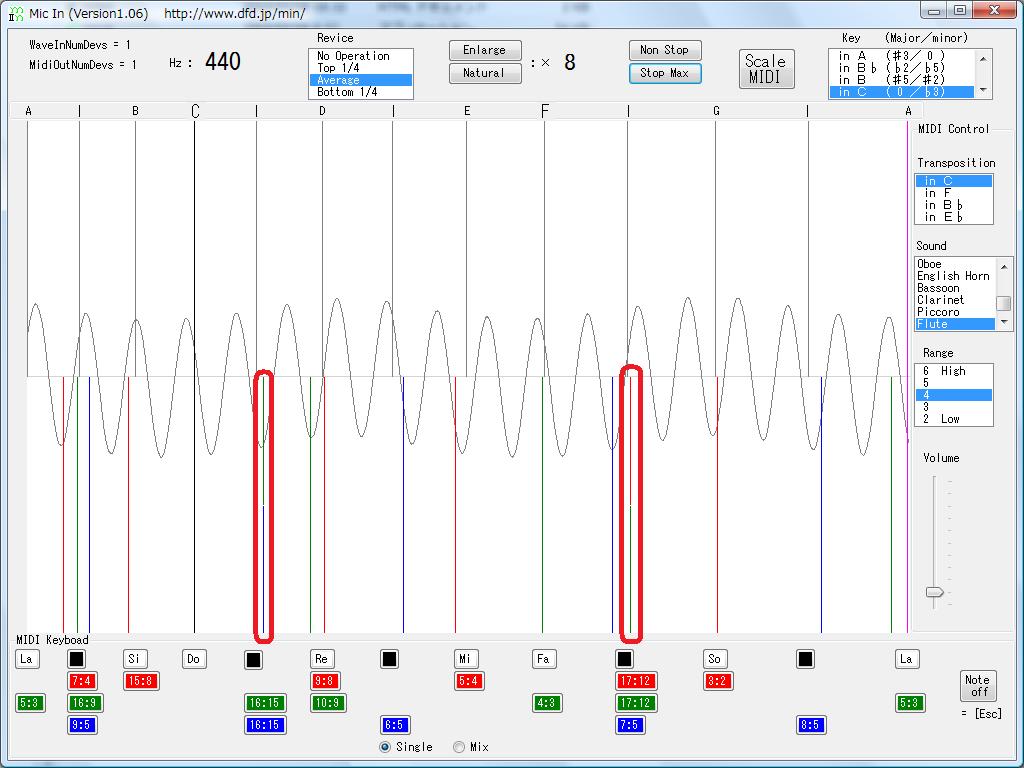Click the green 17:12 ratio button
Screen dimensions: 1024x768
tap(636, 703)
